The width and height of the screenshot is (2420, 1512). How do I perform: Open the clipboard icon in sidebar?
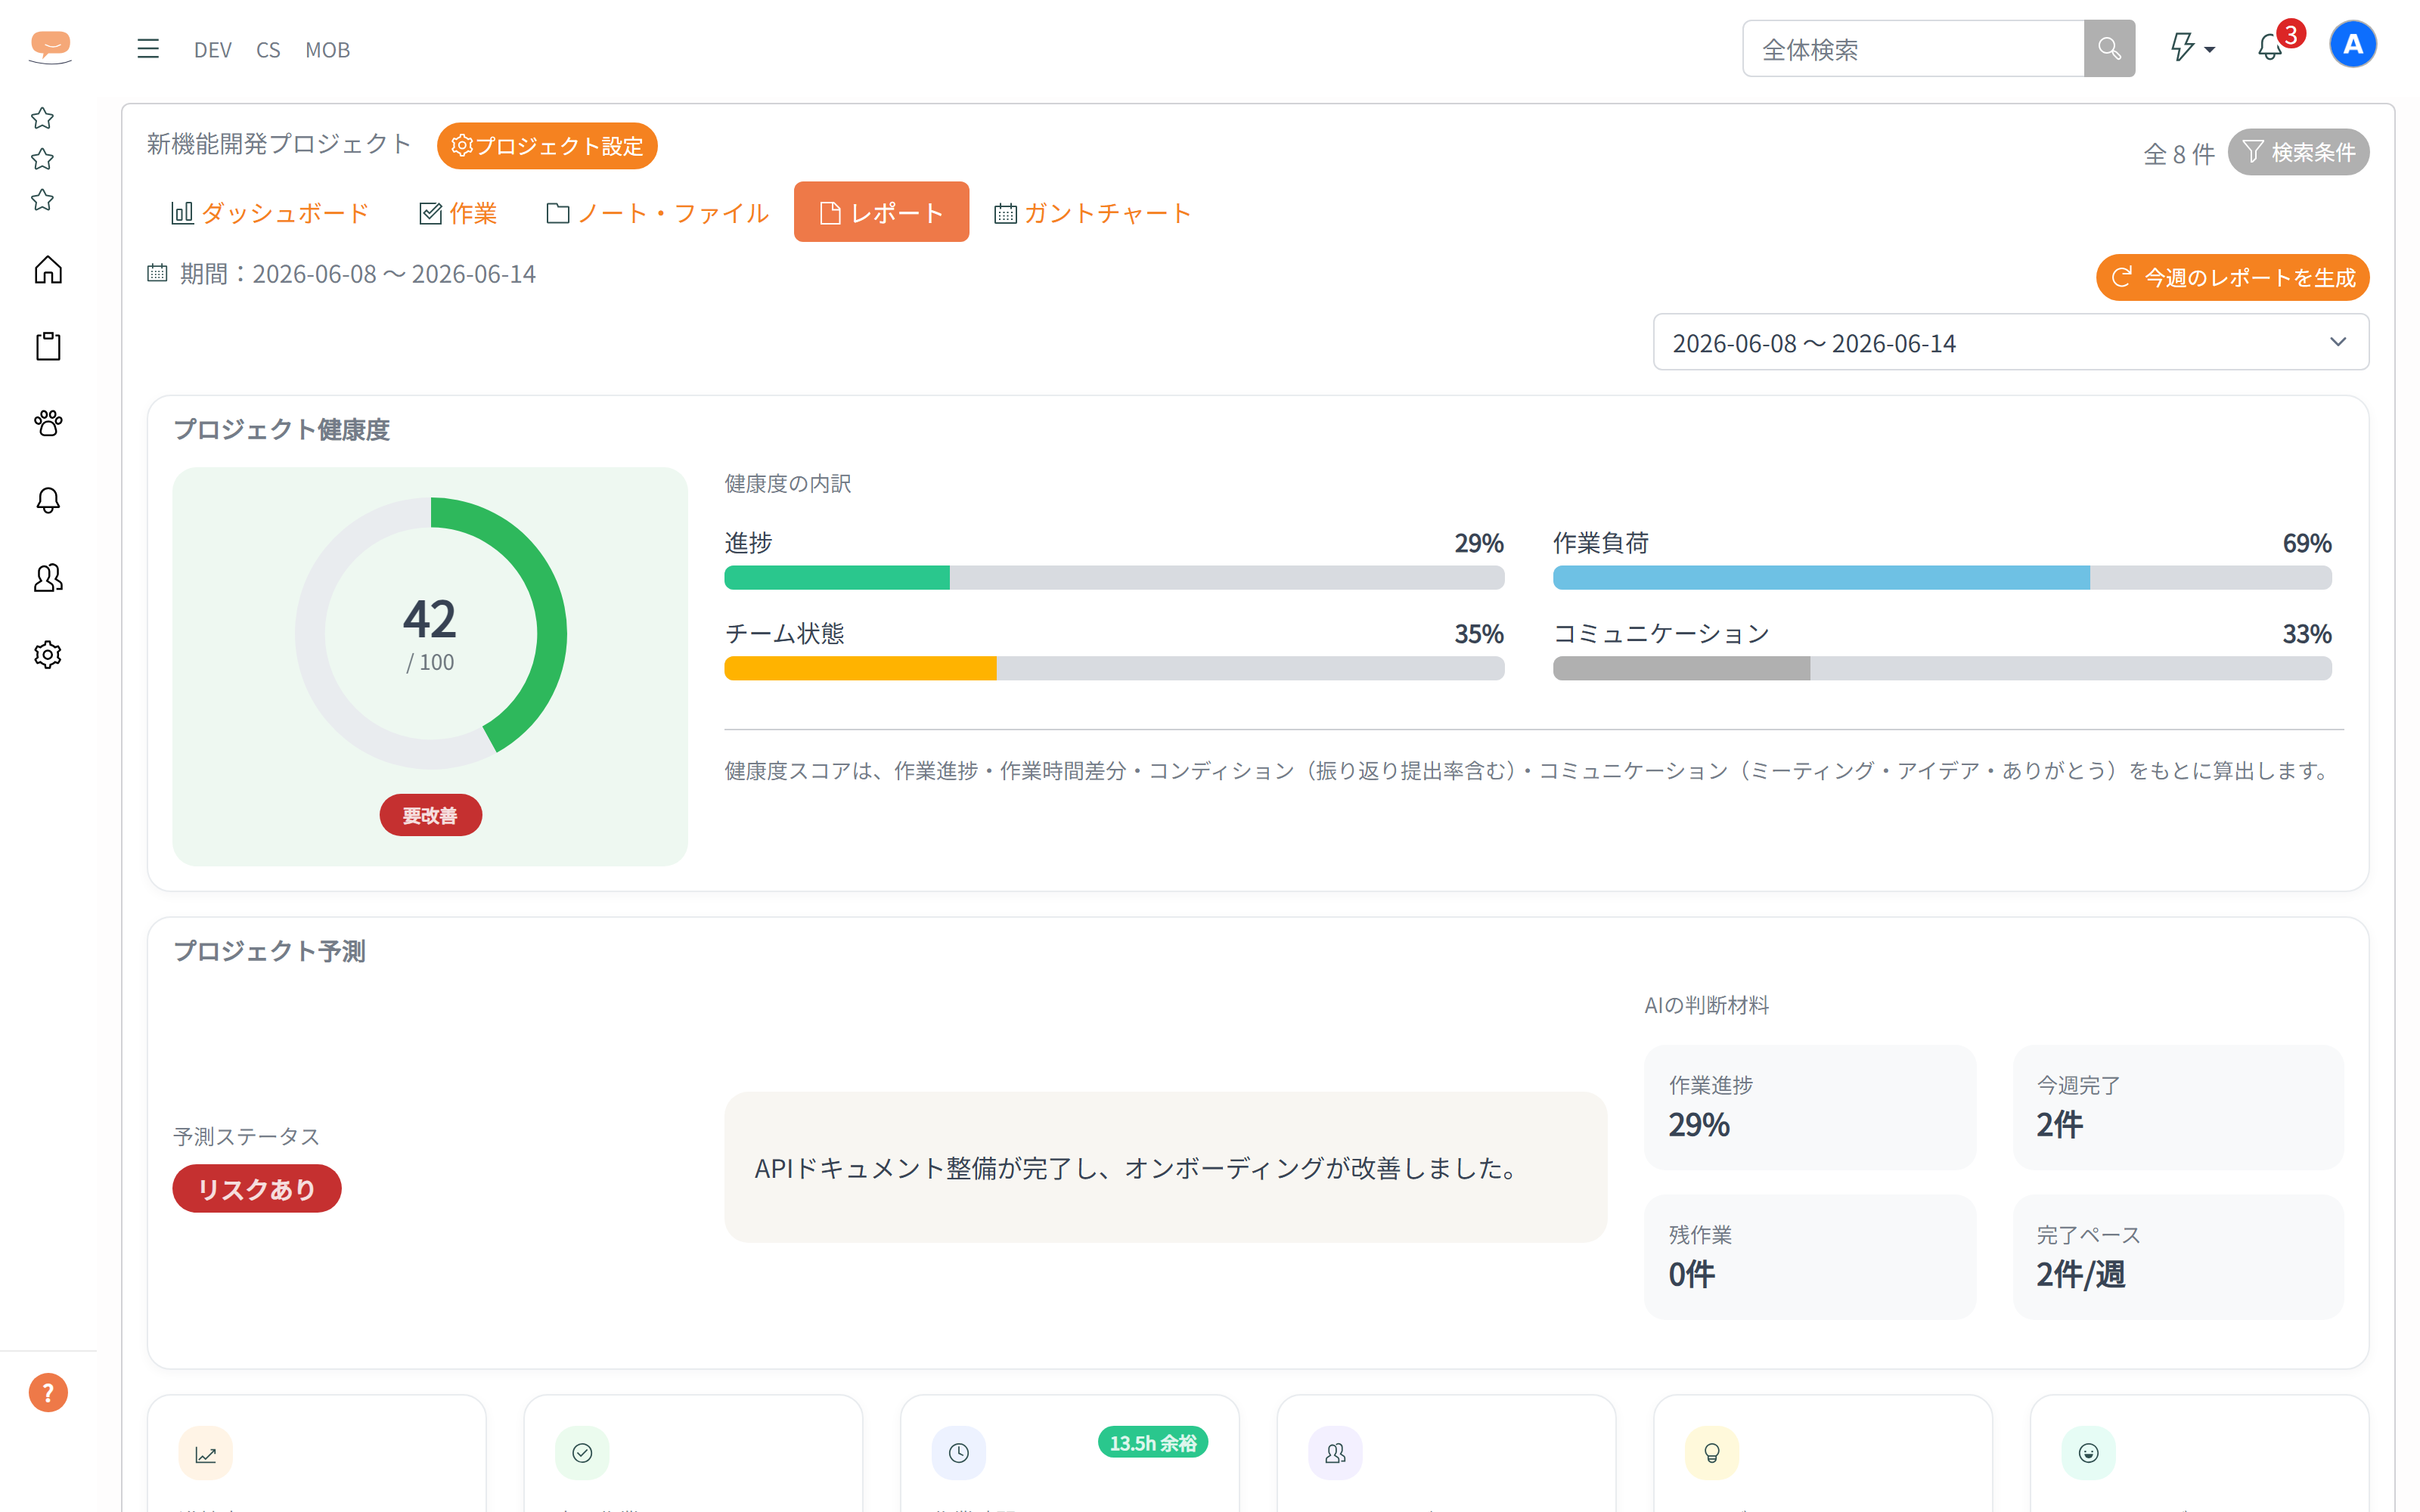(x=48, y=346)
